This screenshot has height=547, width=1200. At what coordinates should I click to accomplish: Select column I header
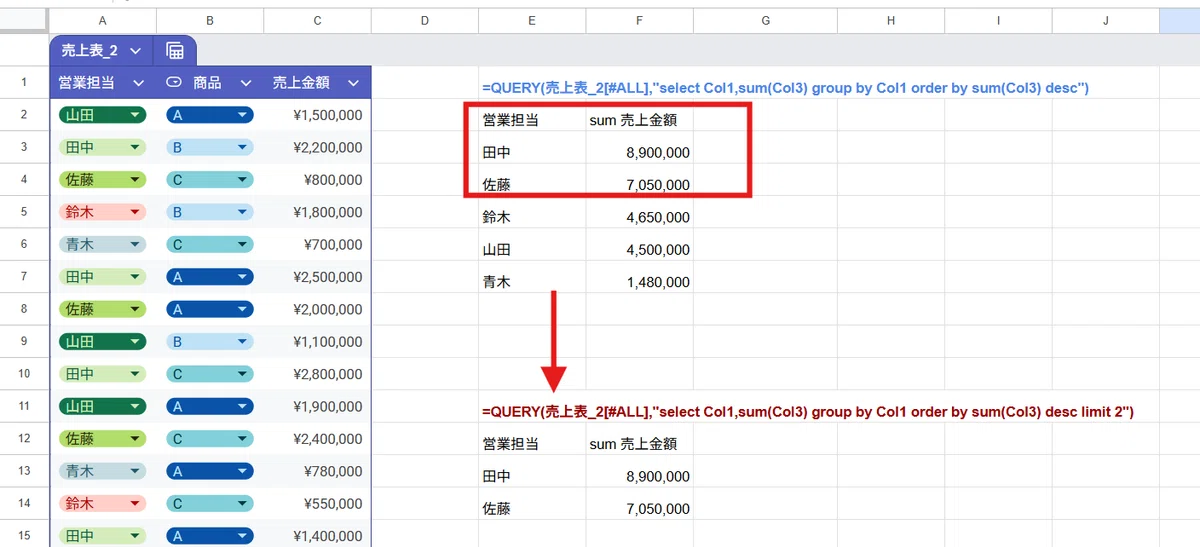[x=998, y=21]
